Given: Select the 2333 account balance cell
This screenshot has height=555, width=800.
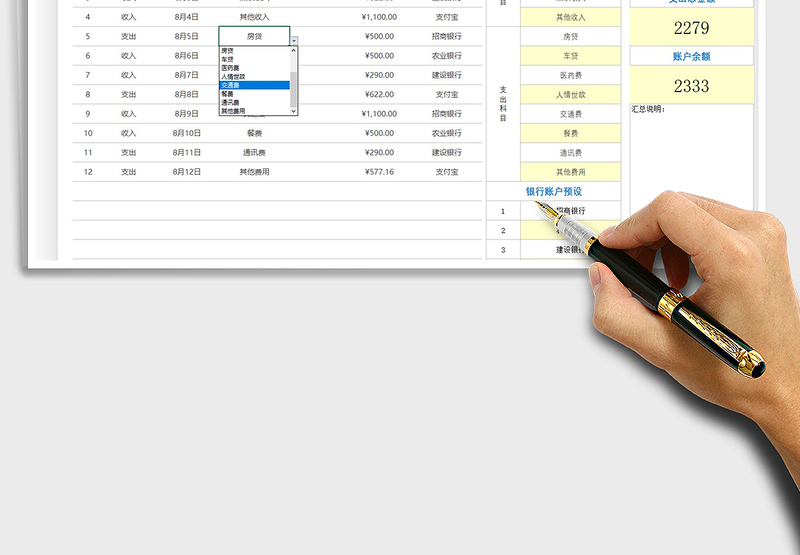Looking at the screenshot, I should tap(691, 86).
